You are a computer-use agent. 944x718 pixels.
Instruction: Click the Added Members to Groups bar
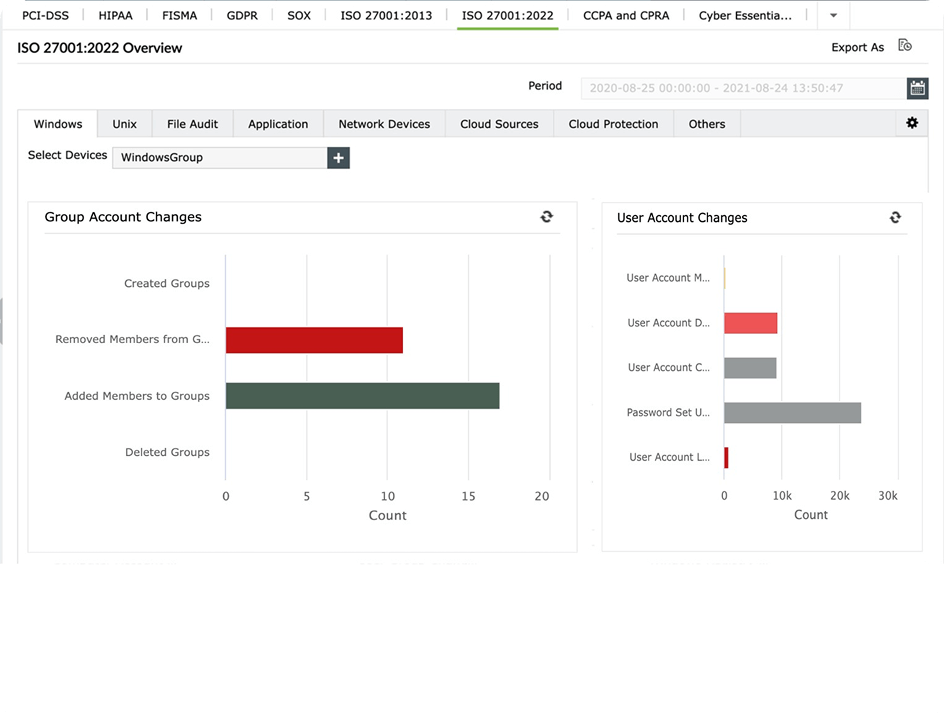tap(362, 395)
